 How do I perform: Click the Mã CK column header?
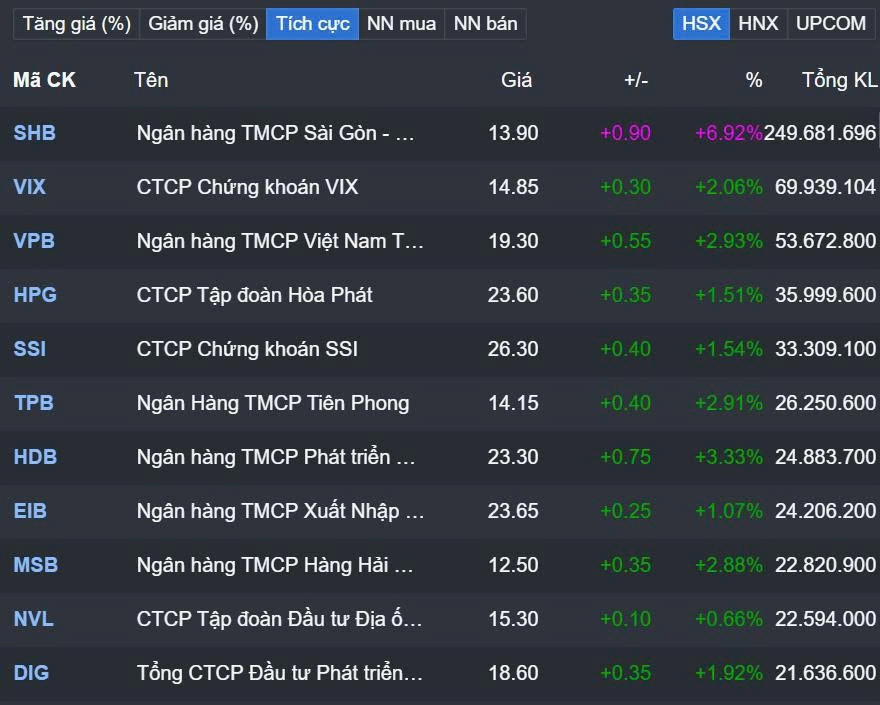pos(44,80)
